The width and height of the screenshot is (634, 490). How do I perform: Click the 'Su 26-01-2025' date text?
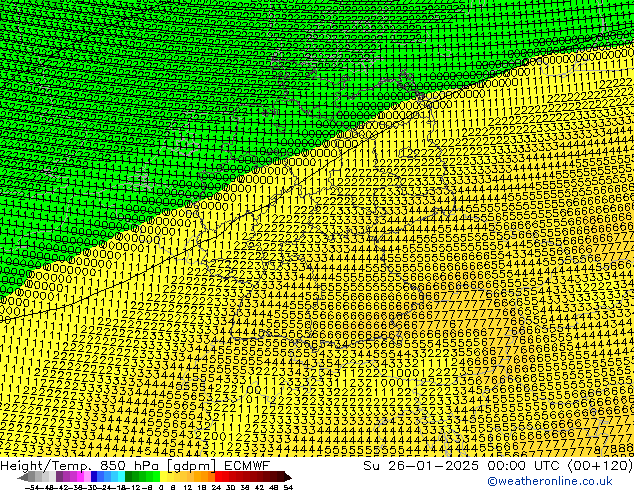(x=421, y=466)
